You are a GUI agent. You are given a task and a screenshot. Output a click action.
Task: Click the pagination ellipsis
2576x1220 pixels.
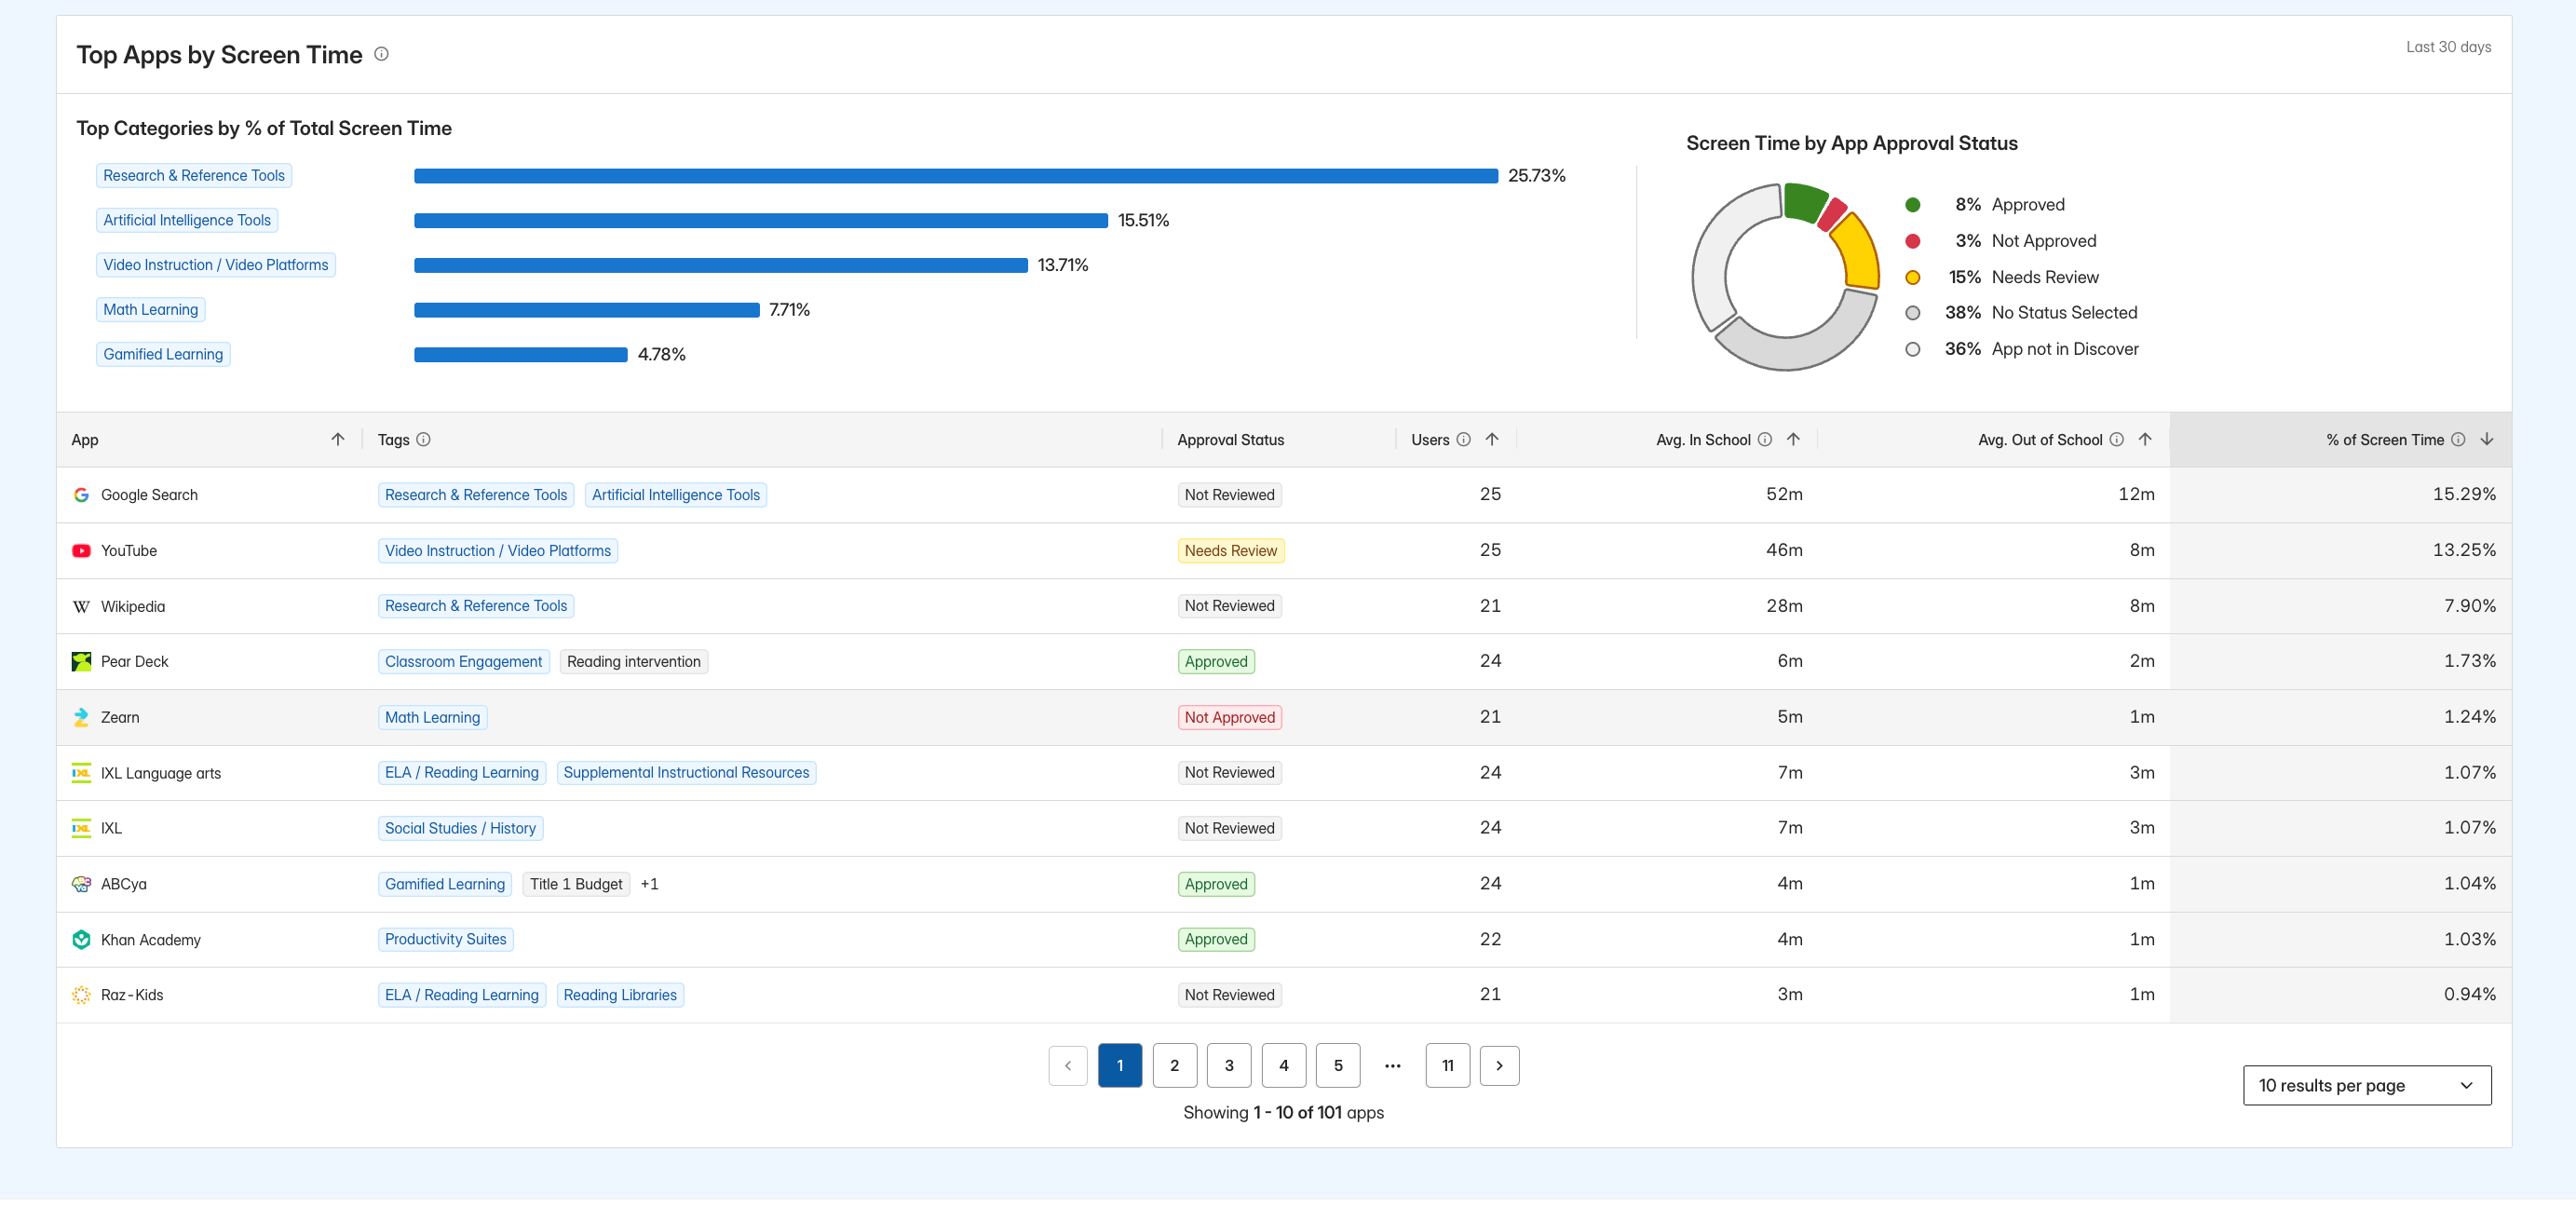[x=1393, y=1066]
